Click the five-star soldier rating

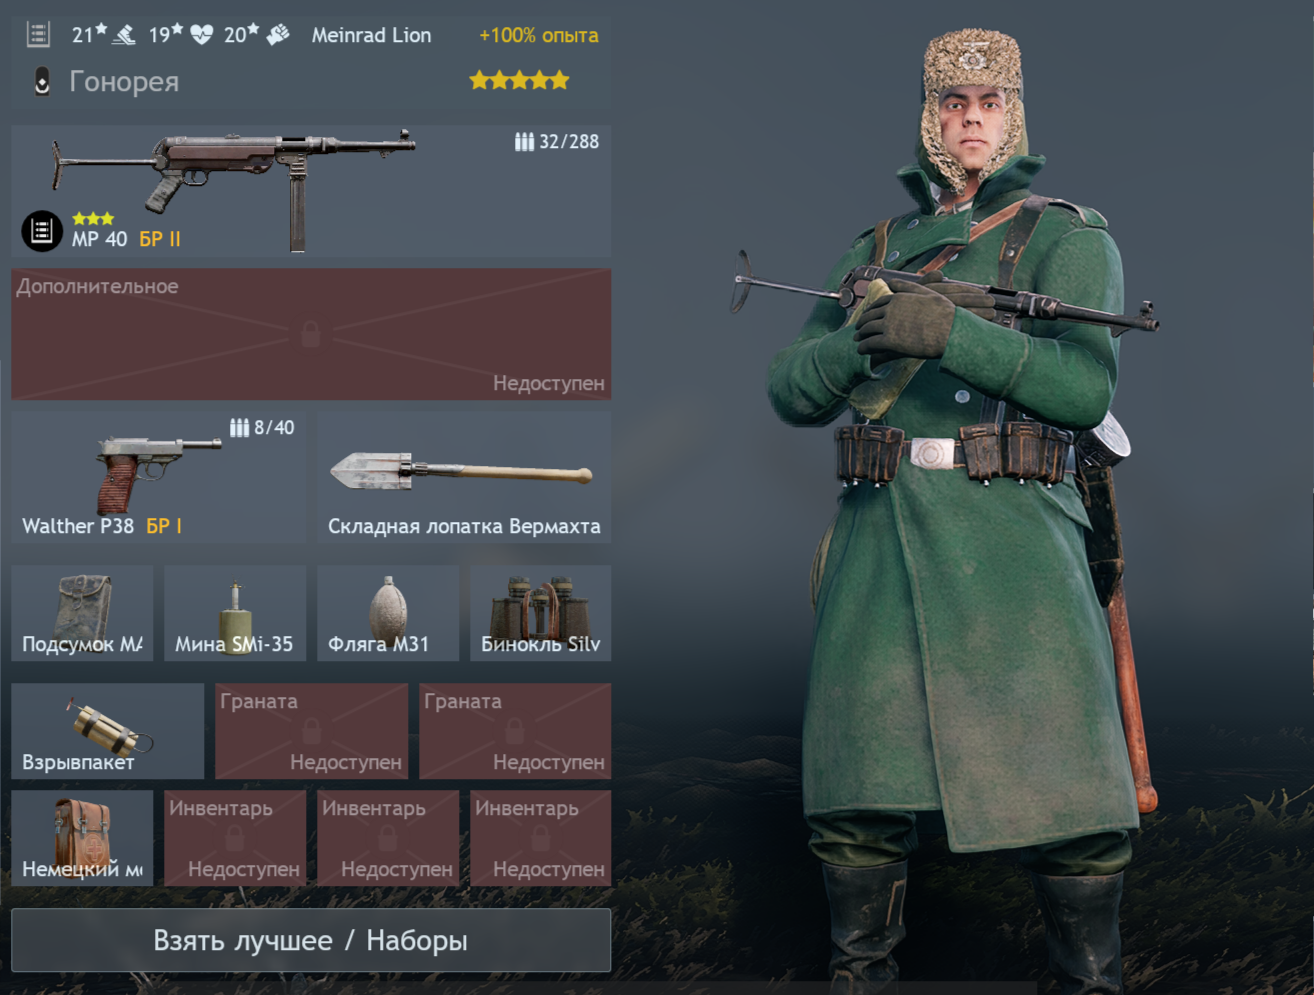[x=519, y=80]
